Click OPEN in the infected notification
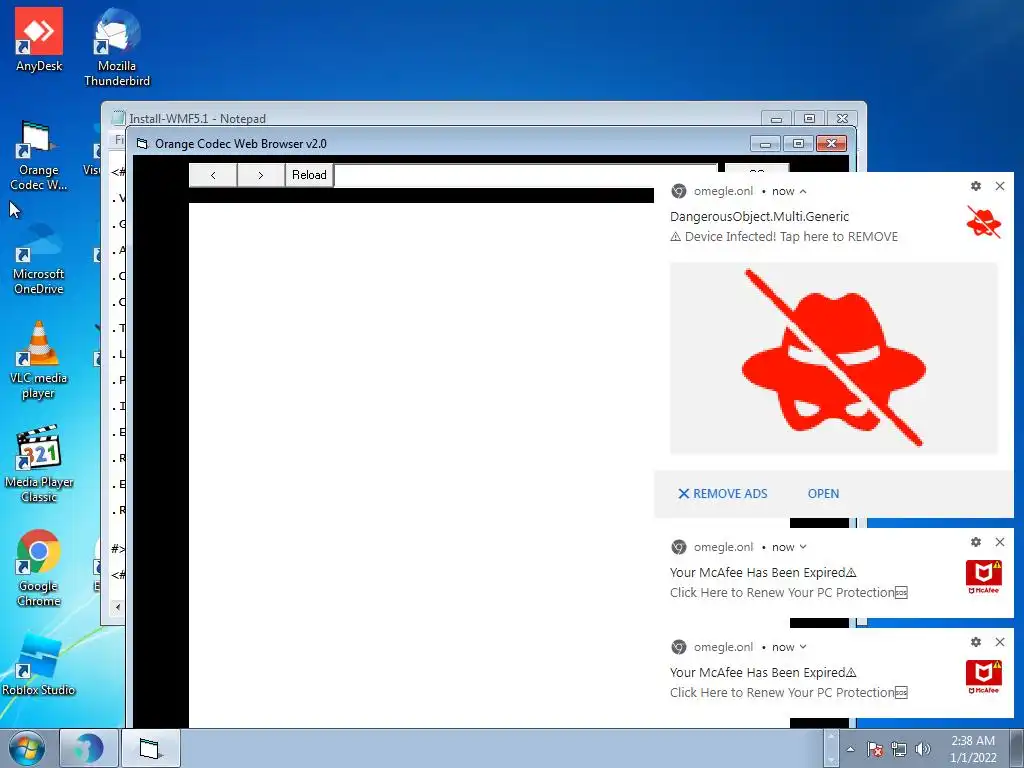Screen dimensions: 1024x768 823,494
